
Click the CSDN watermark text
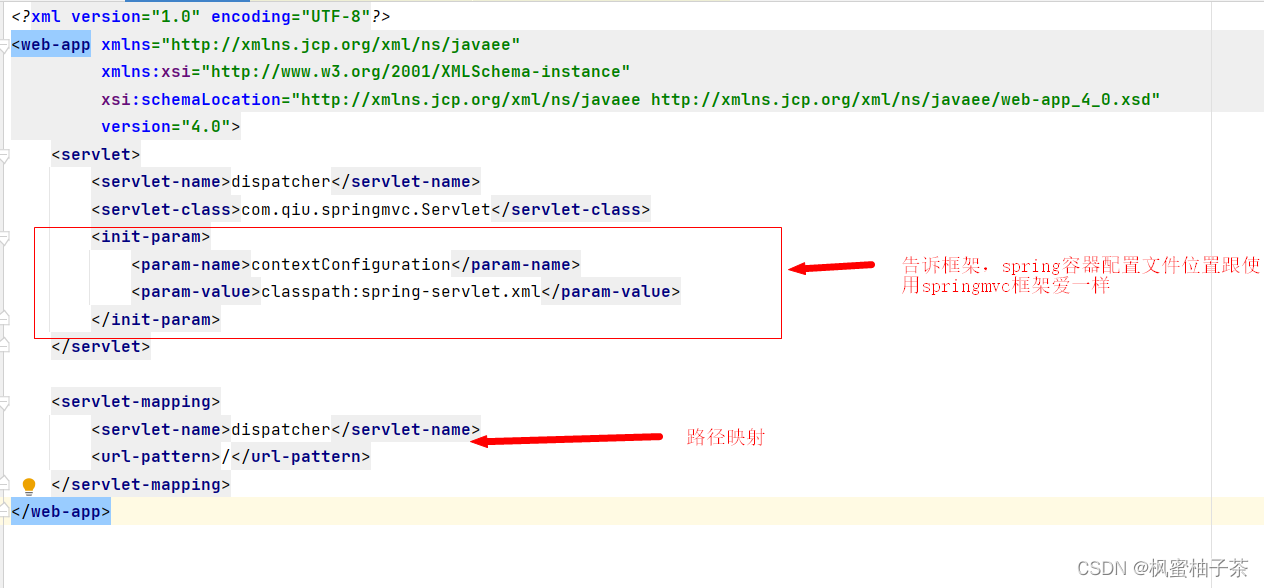(x=1161, y=567)
